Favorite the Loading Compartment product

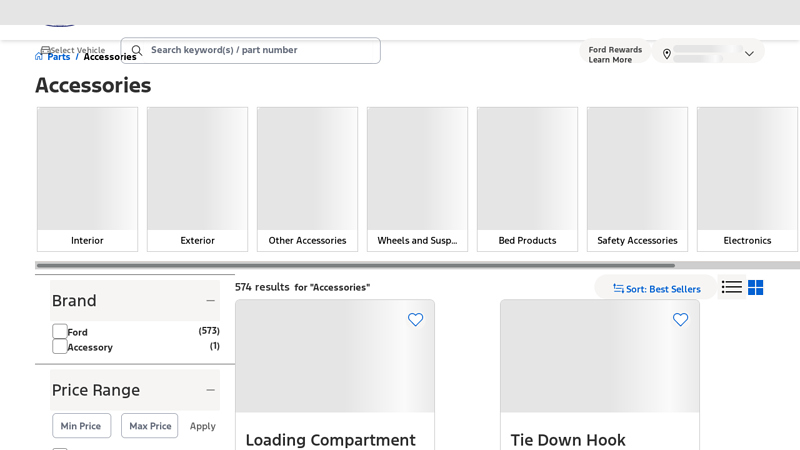(x=415, y=320)
